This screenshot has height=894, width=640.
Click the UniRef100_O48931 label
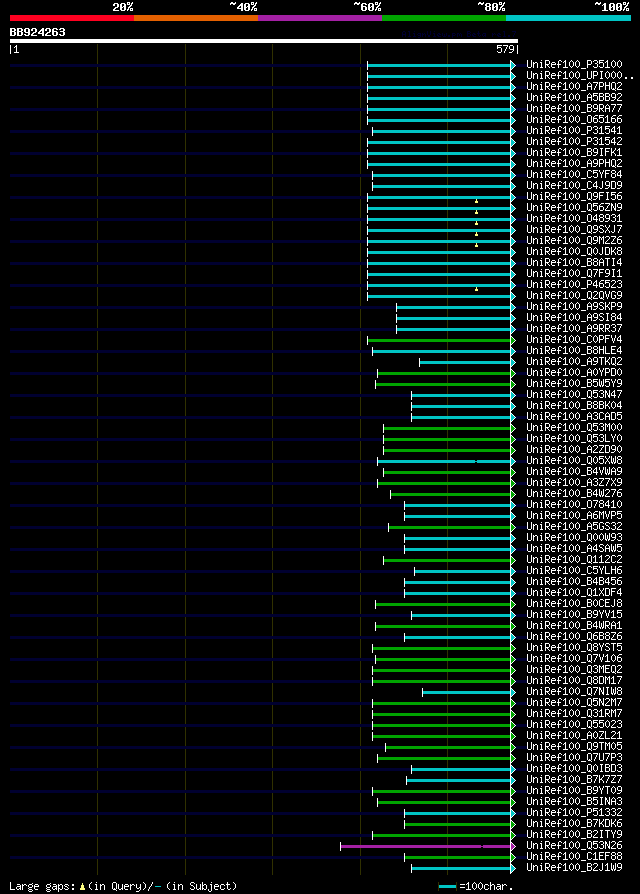click(x=574, y=218)
